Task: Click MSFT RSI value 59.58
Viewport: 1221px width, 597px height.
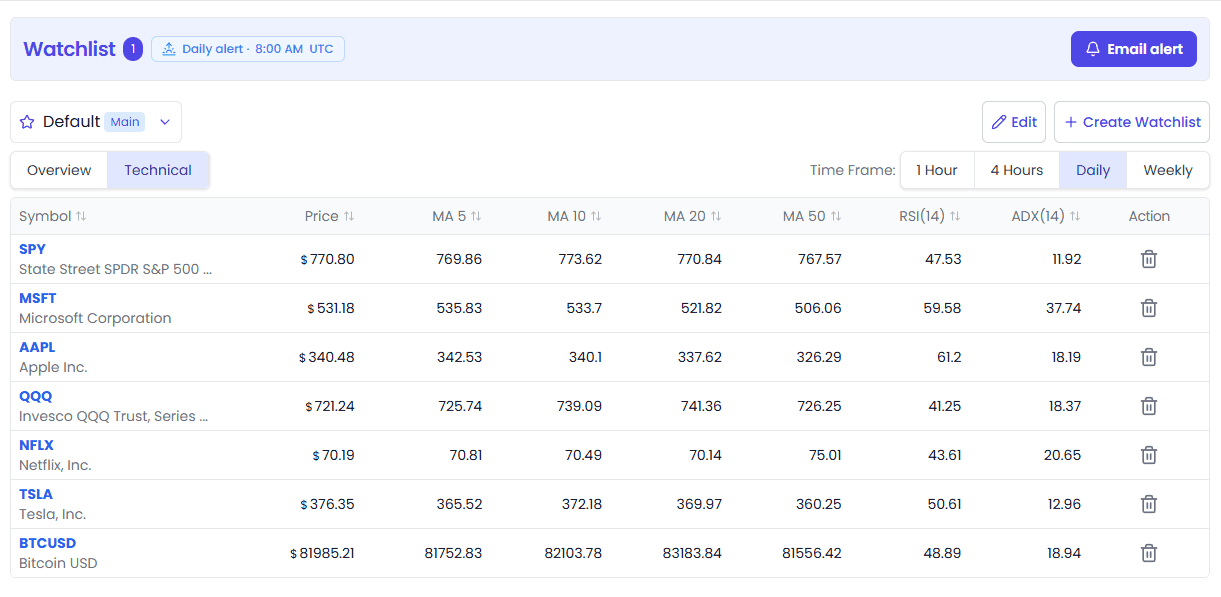Action: [942, 308]
